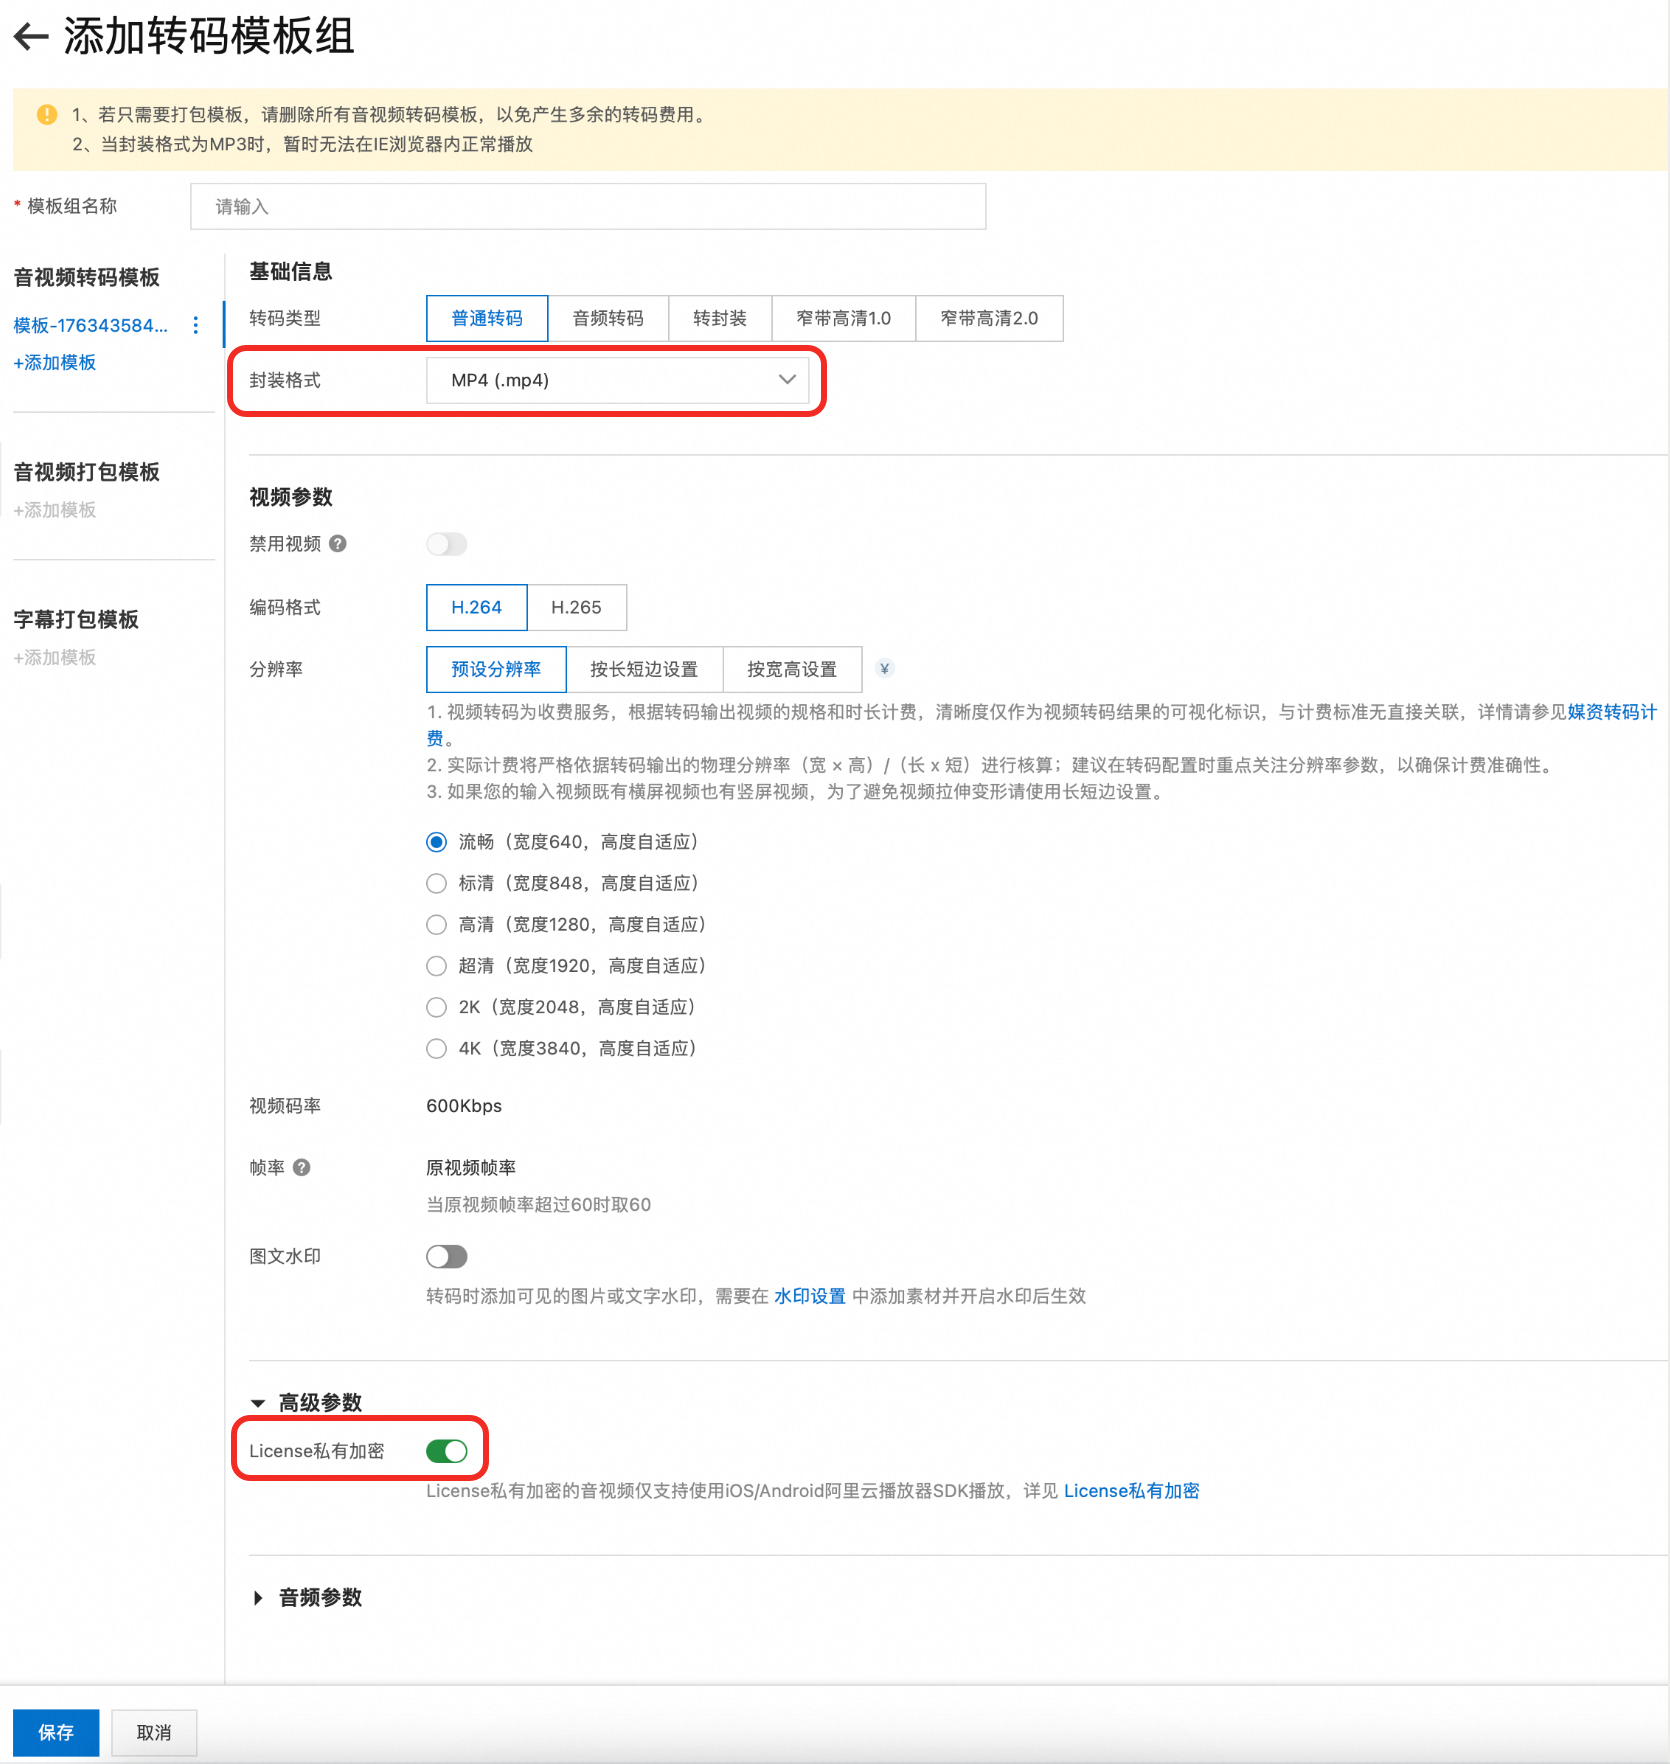Select the 窄带高清2.0 tab
The height and width of the screenshot is (1764, 1670).
(989, 318)
